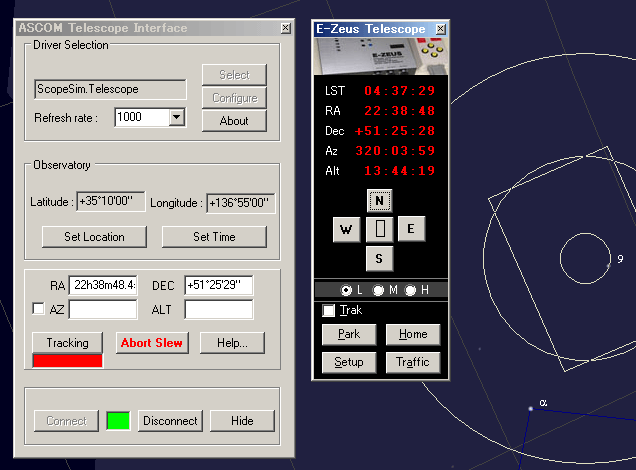Viewport: 636px width, 470px height.
Task: Click the DEC input field
Action: (219, 285)
